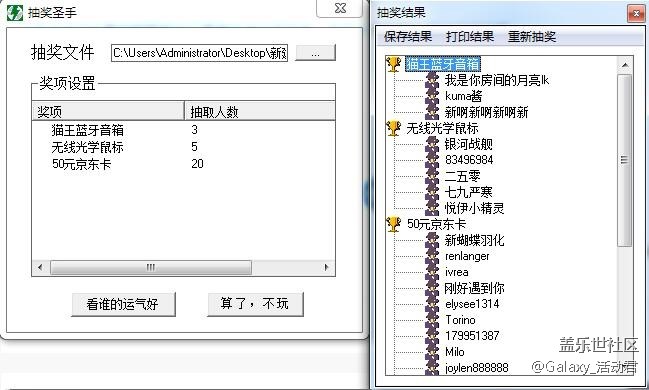The width and height of the screenshot is (649, 390).
Task: Select winner 我是你房间的月亮lk
Action: [x=497, y=80]
